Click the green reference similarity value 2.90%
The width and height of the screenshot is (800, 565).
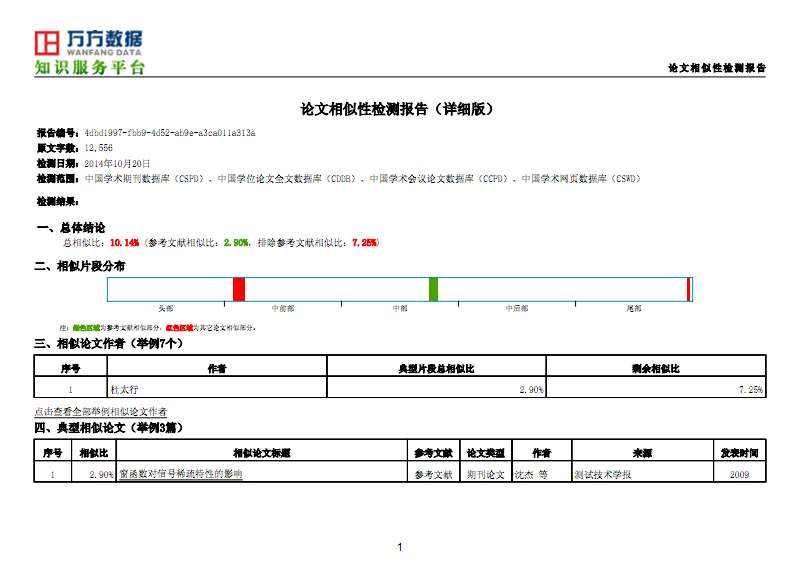(236, 242)
